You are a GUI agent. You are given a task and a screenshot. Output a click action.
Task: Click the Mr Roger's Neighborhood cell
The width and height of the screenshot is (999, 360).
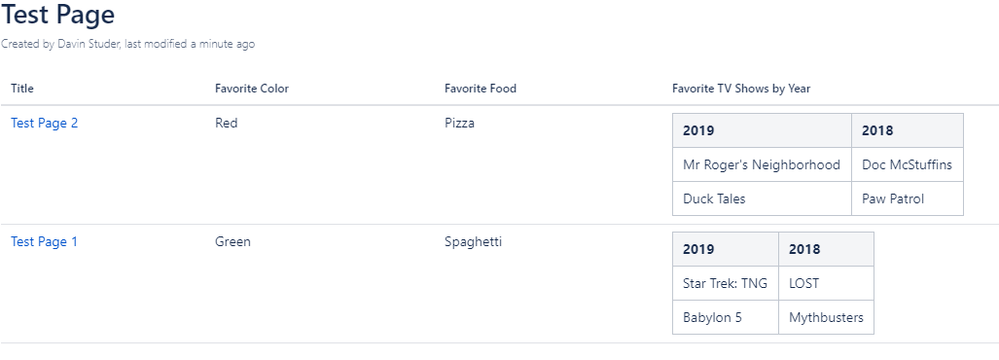(762, 164)
